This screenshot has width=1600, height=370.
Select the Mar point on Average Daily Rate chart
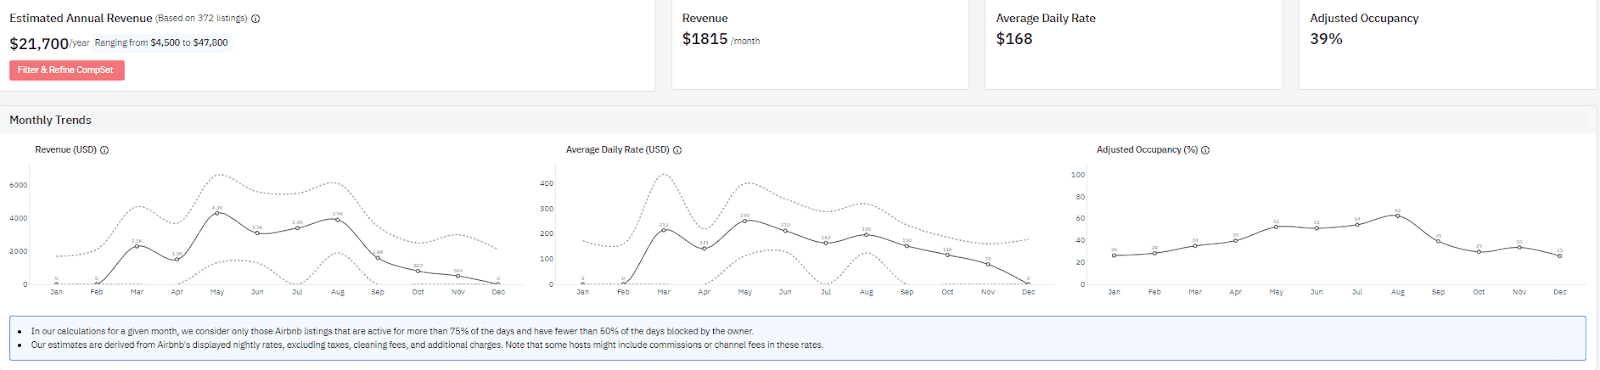click(664, 230)
